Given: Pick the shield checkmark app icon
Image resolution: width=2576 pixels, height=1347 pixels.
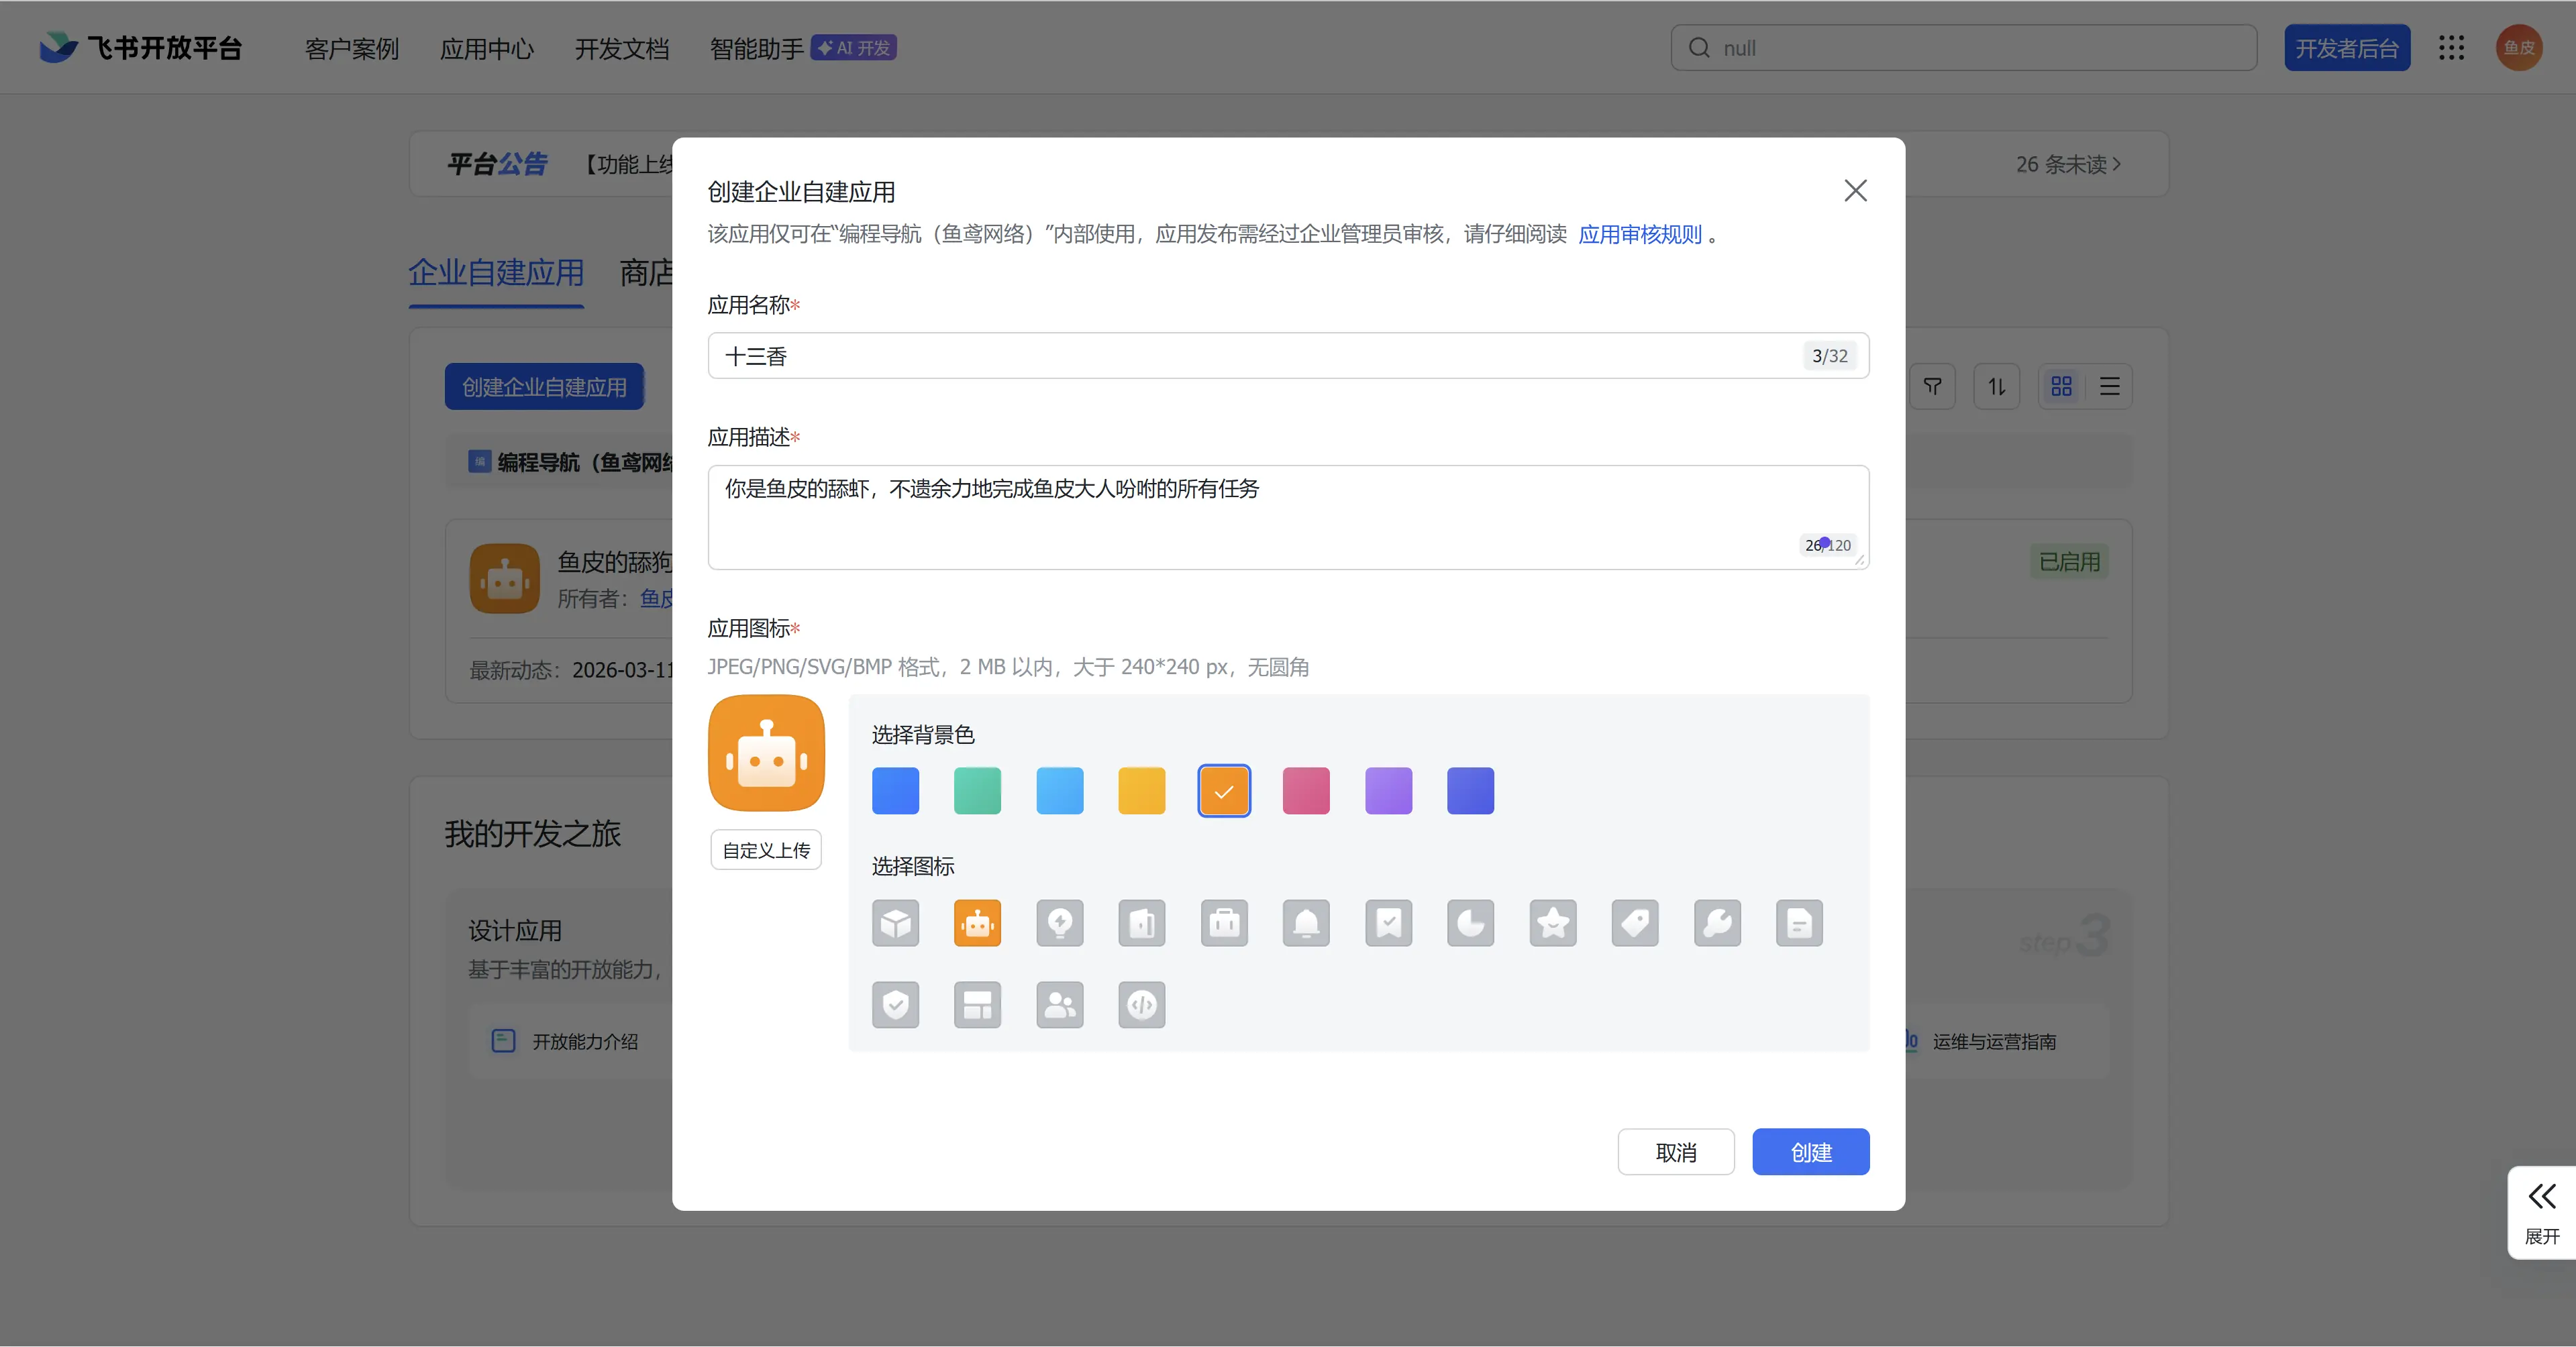Looking at the screenshot, I should tap(895, 1005).
